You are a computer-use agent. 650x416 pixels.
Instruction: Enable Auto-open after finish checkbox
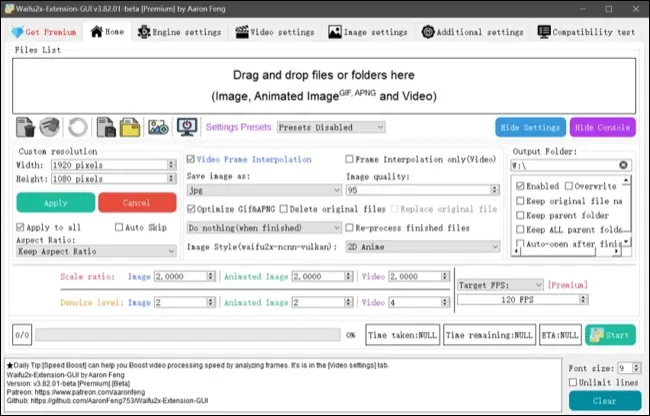(x=520, y=244)
